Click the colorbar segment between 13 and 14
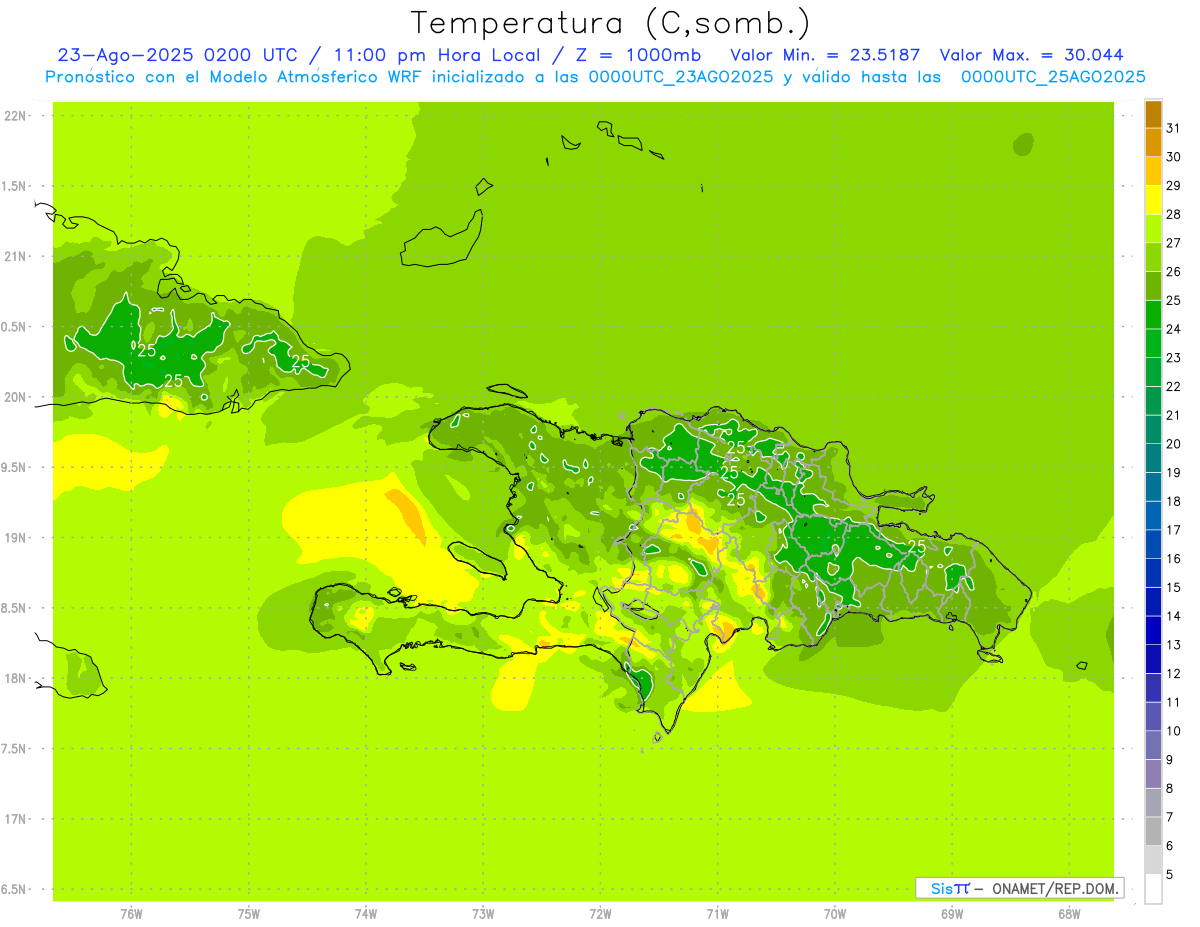 (1153, 630)
